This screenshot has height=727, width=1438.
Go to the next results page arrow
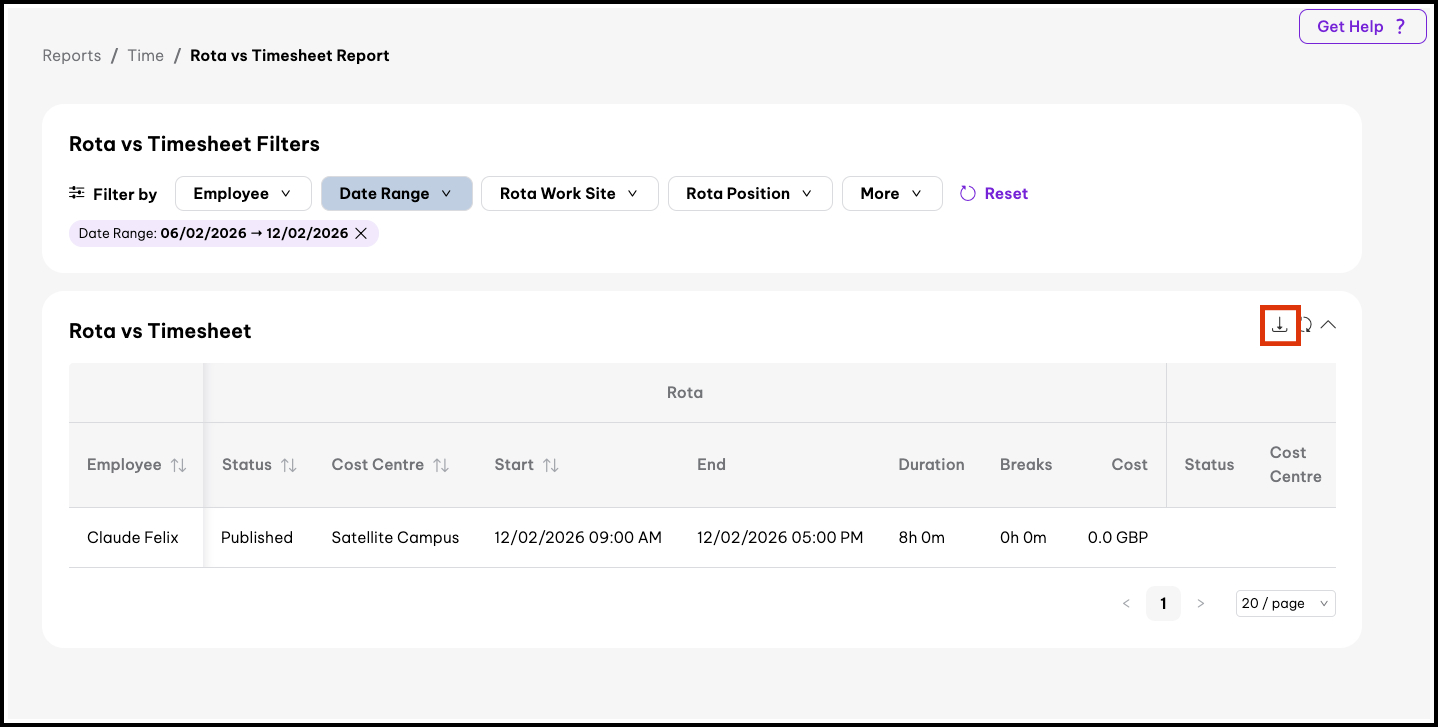coord(1200,603)
